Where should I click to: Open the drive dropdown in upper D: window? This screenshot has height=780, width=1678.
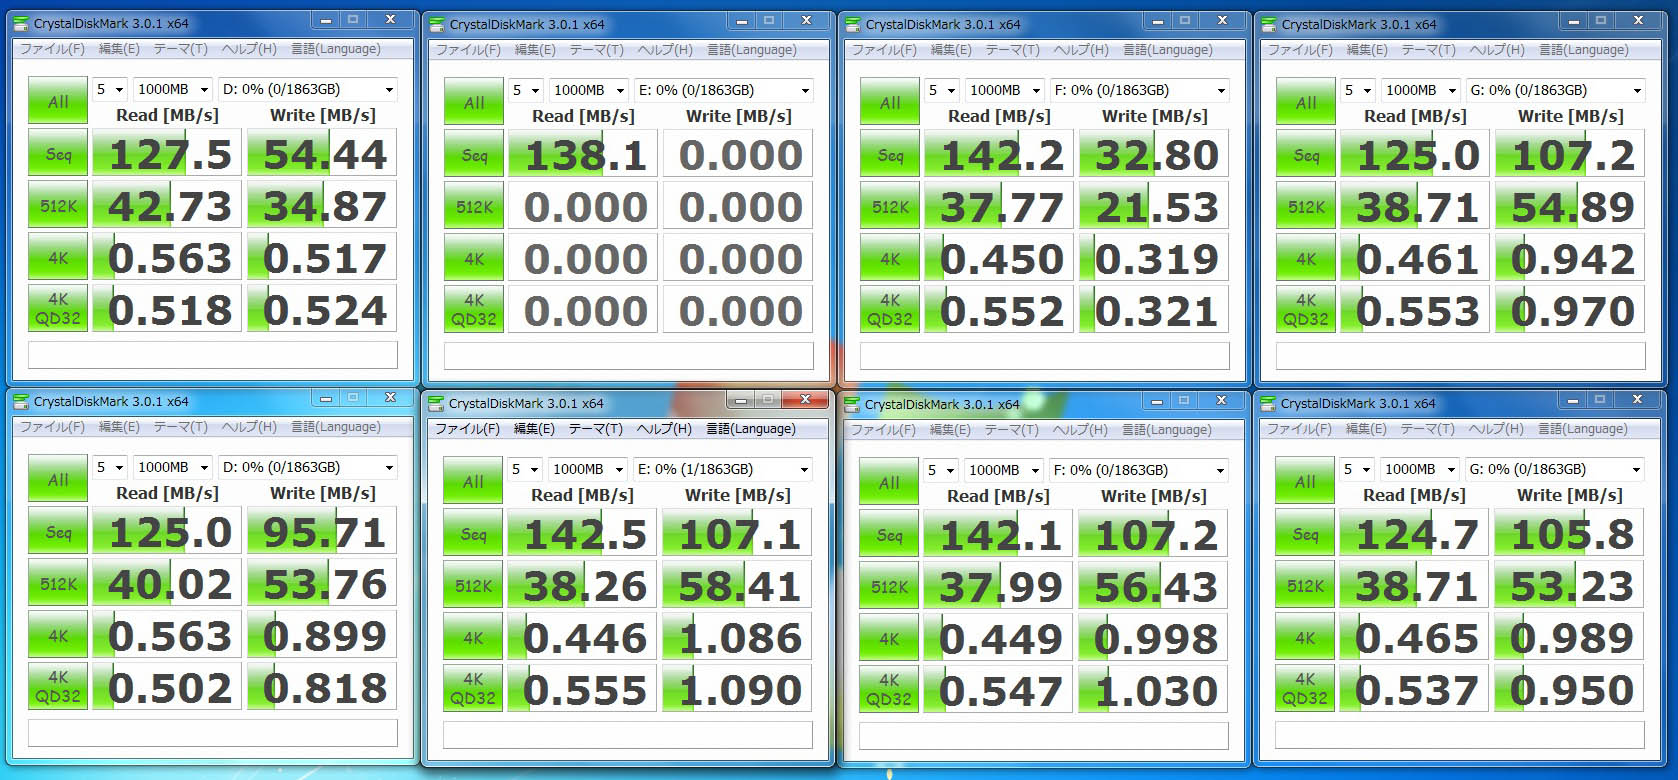coord(308,89)
